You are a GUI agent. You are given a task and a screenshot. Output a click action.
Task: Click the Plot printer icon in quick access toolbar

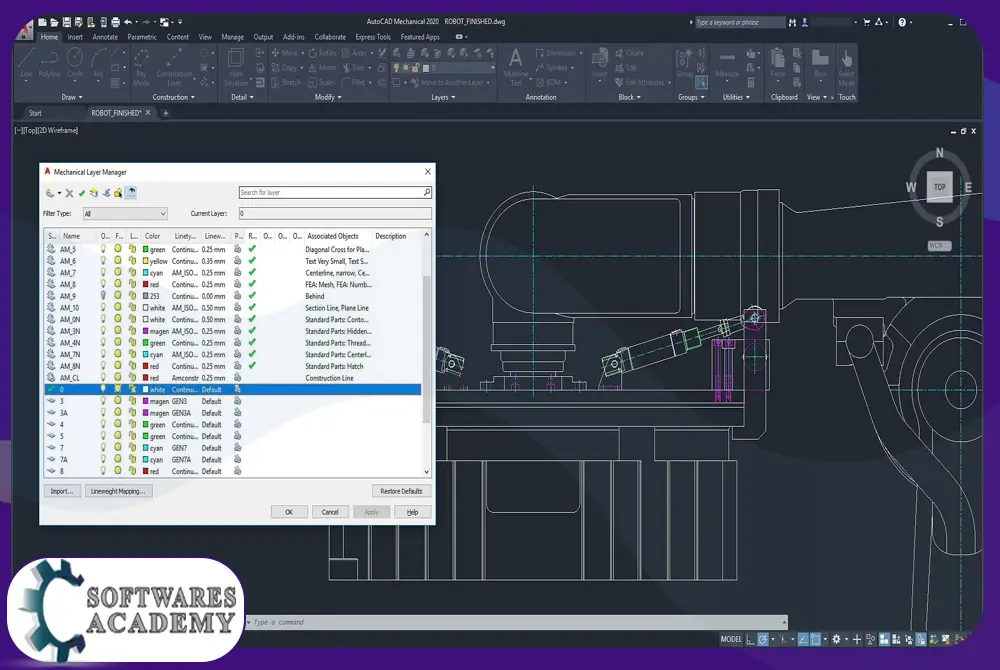coord(115,22)
